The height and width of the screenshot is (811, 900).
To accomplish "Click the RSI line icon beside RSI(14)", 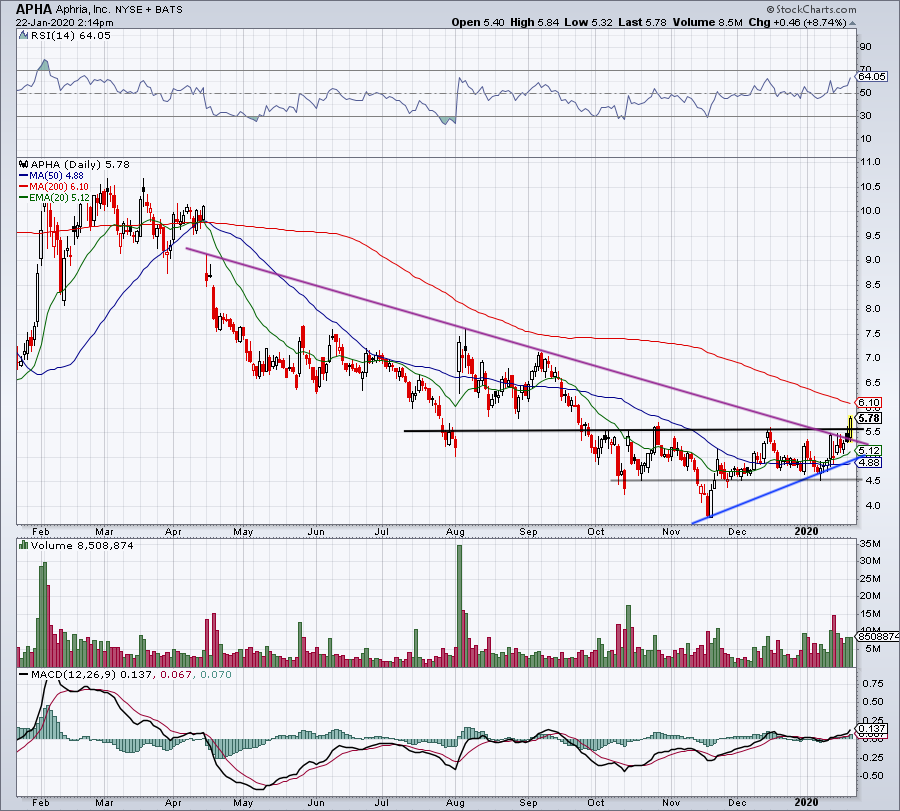I will [x=24, y=36].
